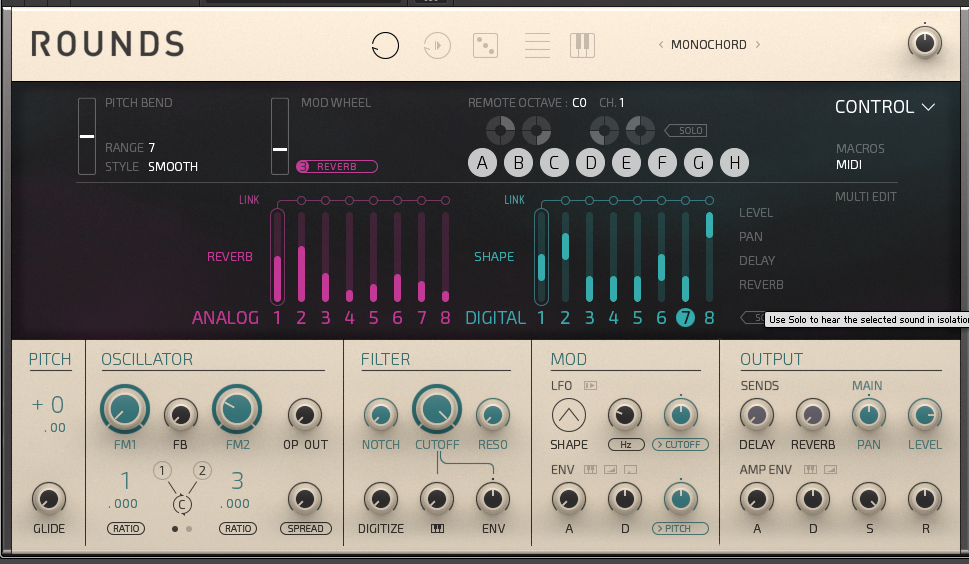Click digital SHAPE slider for voice 8

(x=709, y=256)
